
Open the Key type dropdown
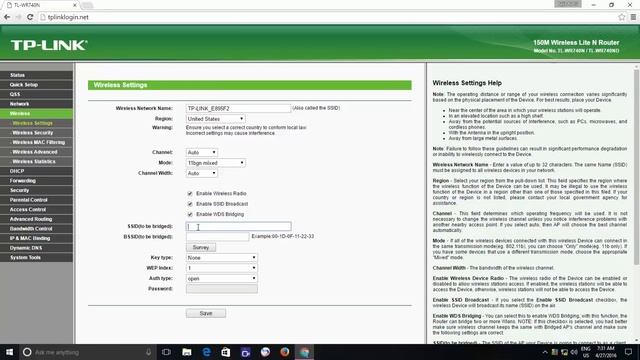coord(222,258)
